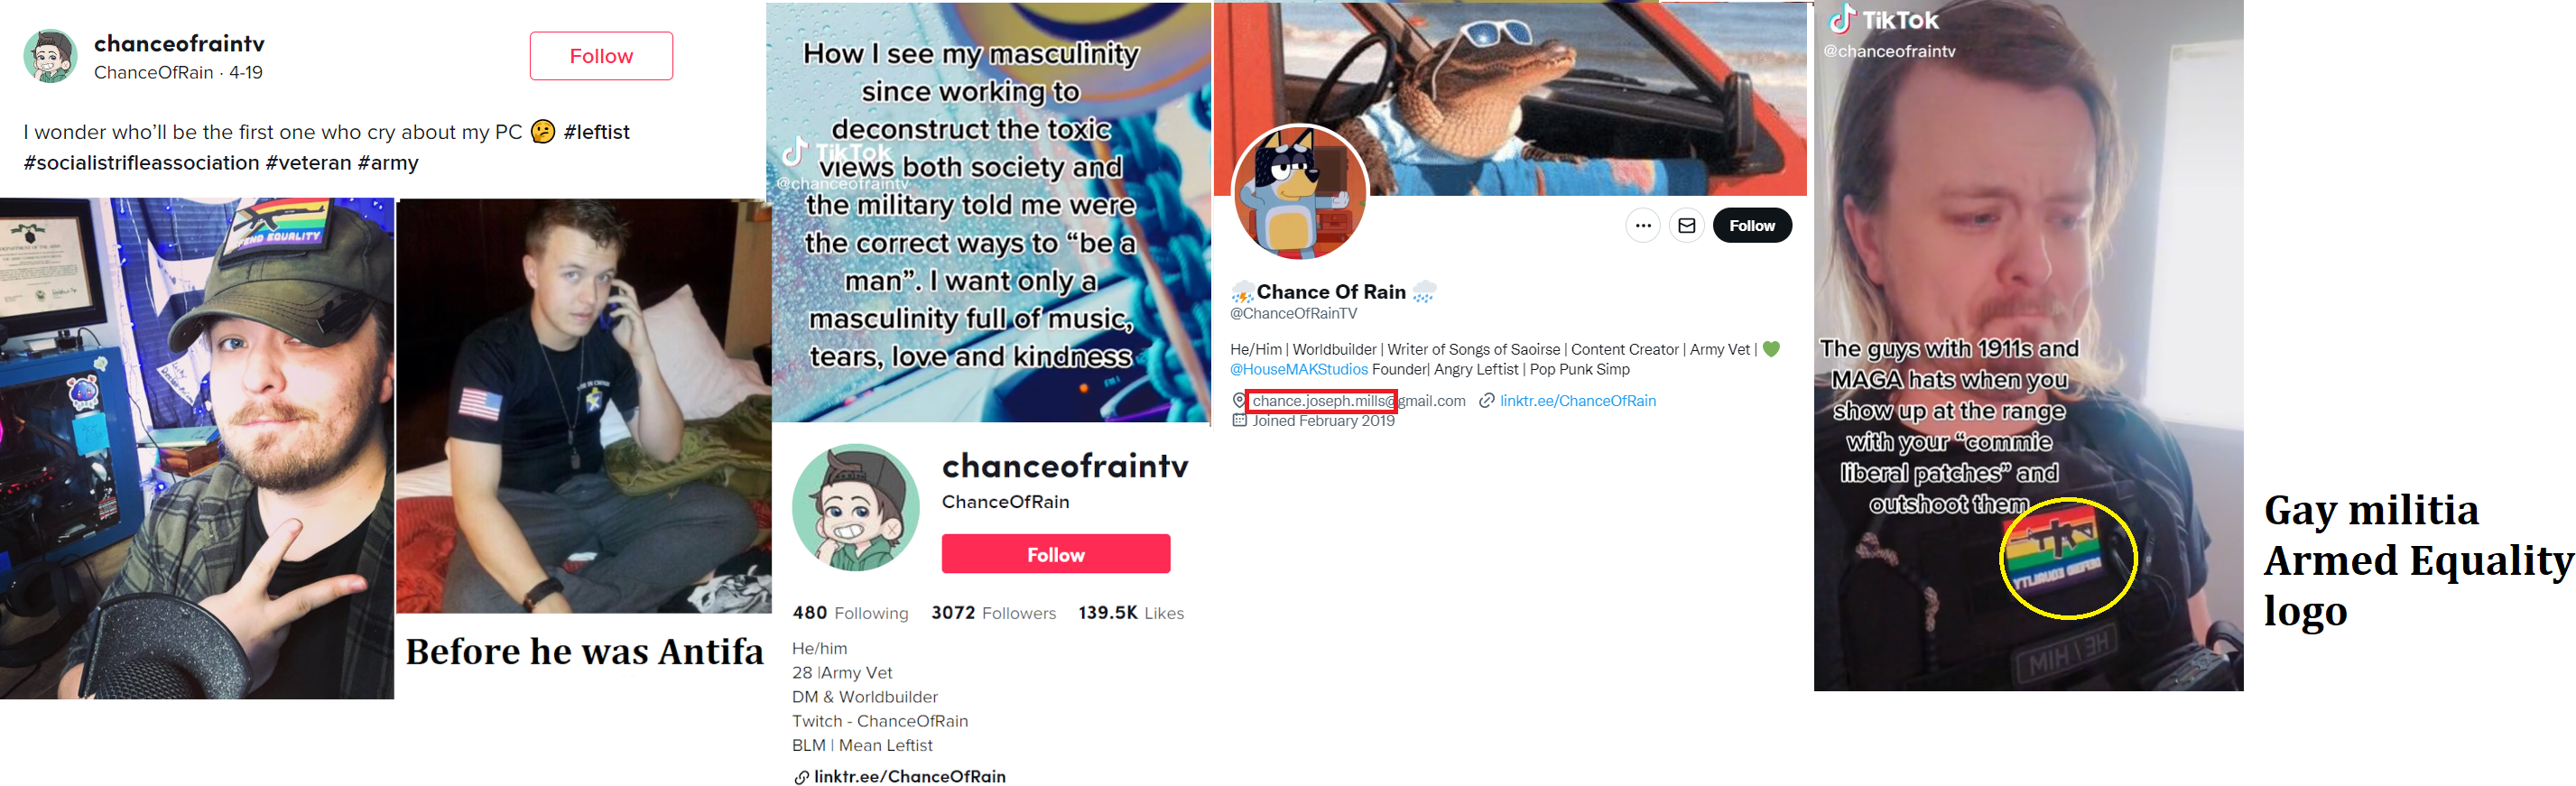Open the 3072 Followers count
The width and height of the screenshot is (2576, 786).
point(993,613)
